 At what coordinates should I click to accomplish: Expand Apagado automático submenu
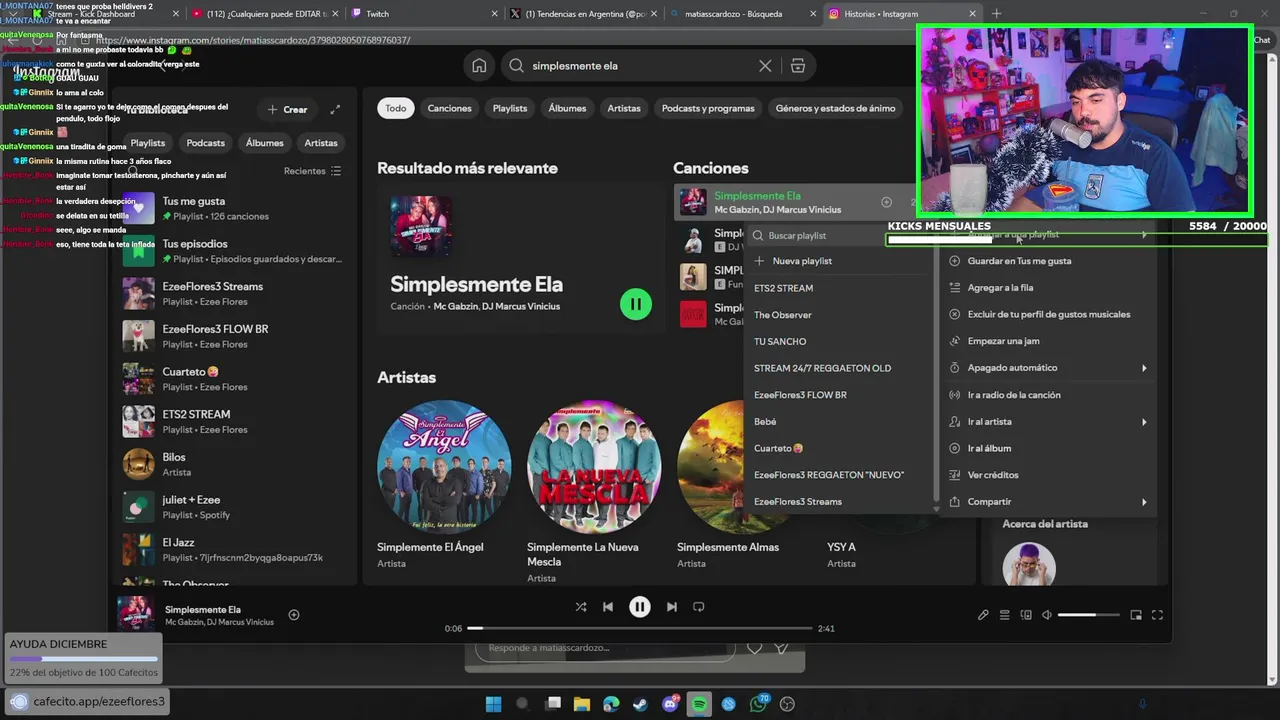[1048, 368]
